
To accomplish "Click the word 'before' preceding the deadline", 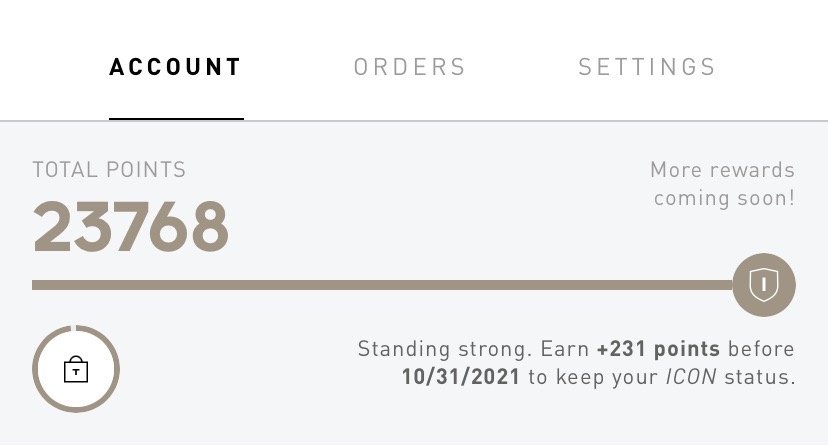I will [760, 350].
